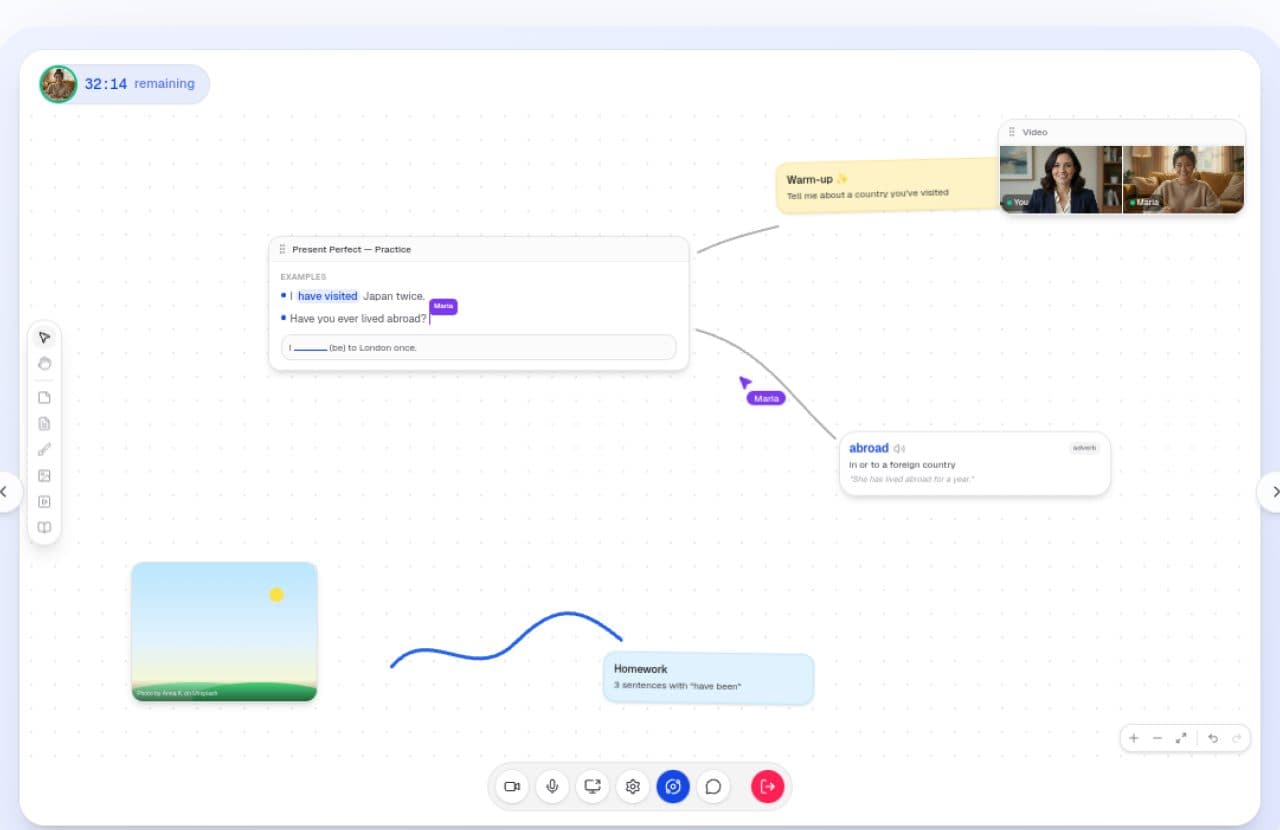The image size is (1280, 830).
Task: Go to next page with right chevron
Action: coord(1272,492)
